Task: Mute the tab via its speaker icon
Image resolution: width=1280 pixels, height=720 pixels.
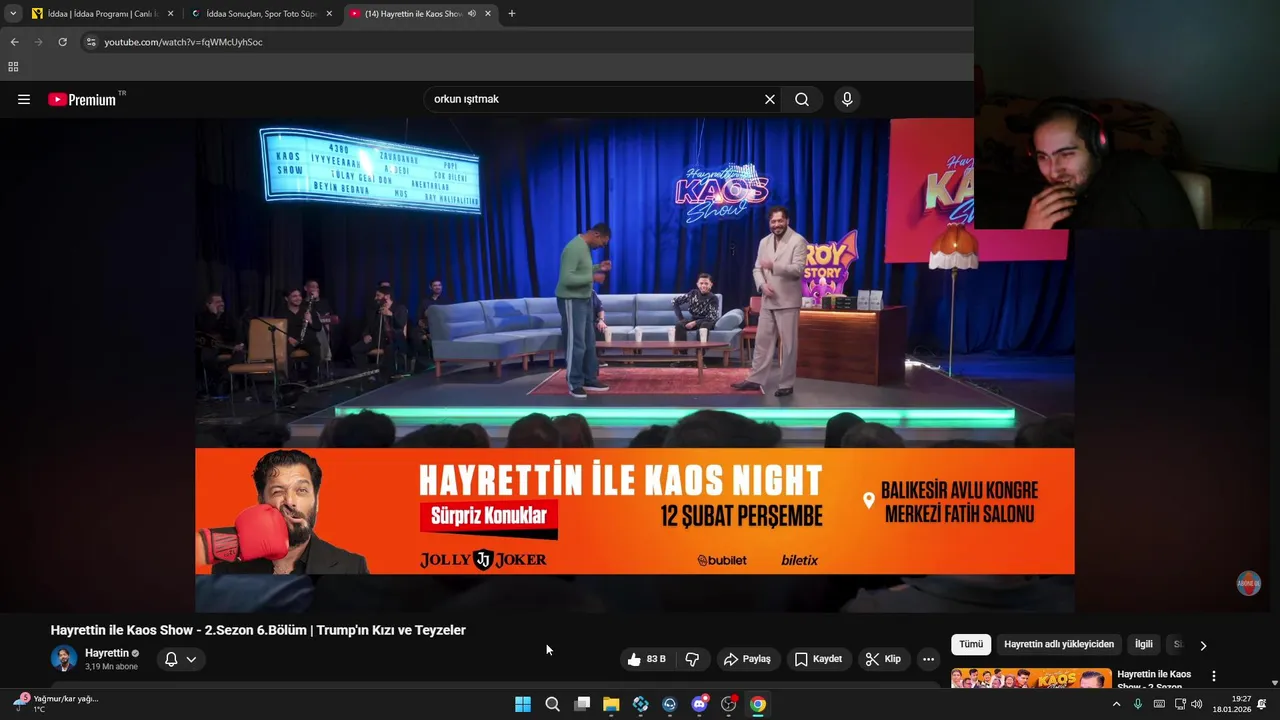Action: [x=471, y=14]
